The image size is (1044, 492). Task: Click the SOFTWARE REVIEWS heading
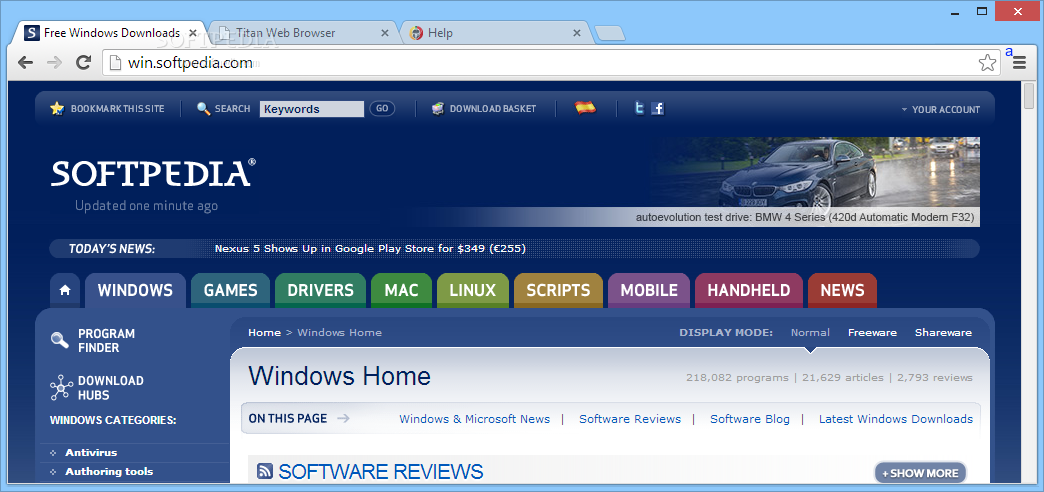pos(381,472)
